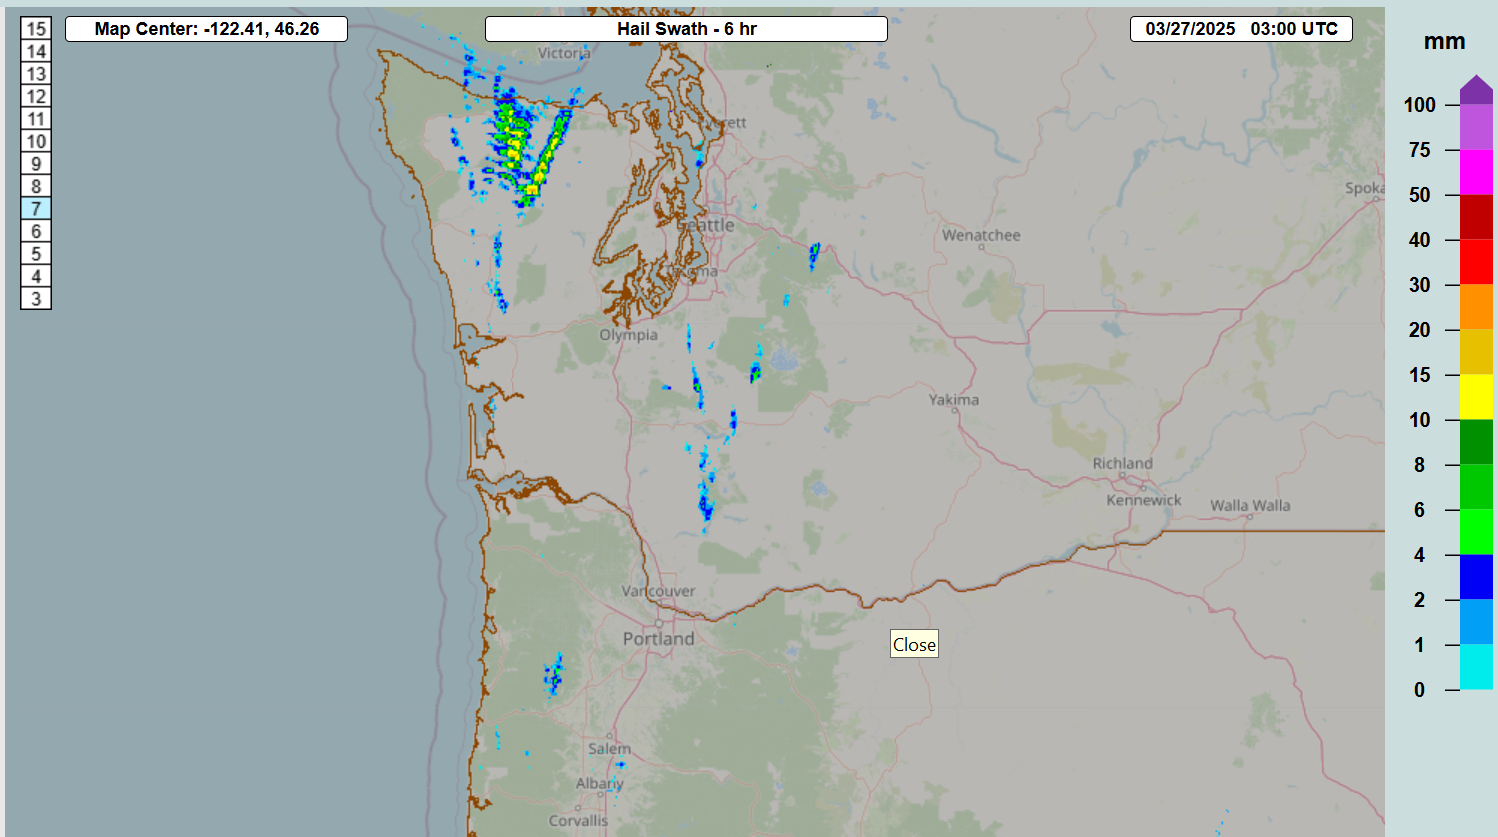Open the Hail Swath - 6 hr product label
This screenshot has width=1498, height=837.
pyautogui.click(x=686, y=29)
